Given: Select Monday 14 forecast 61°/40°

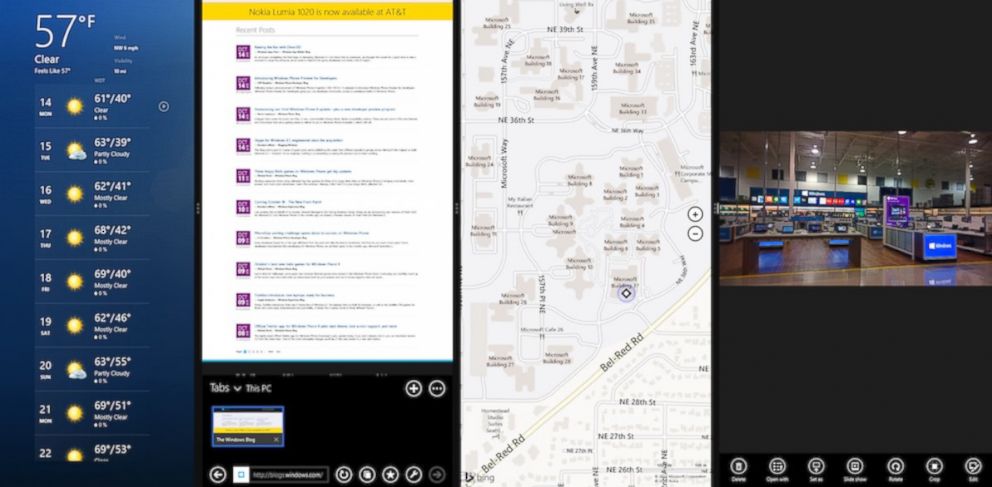Looking at the screenshot, I should coord(93,106).
